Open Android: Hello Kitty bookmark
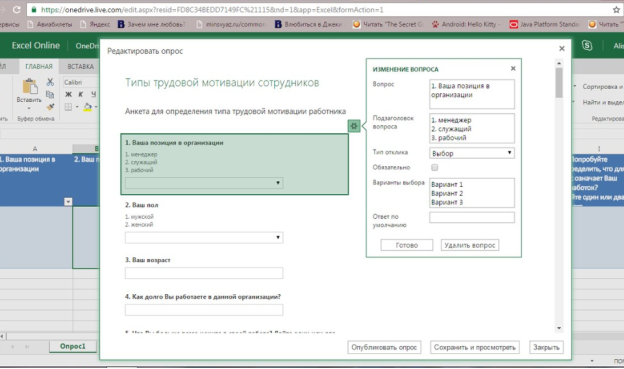 (465, 24)
